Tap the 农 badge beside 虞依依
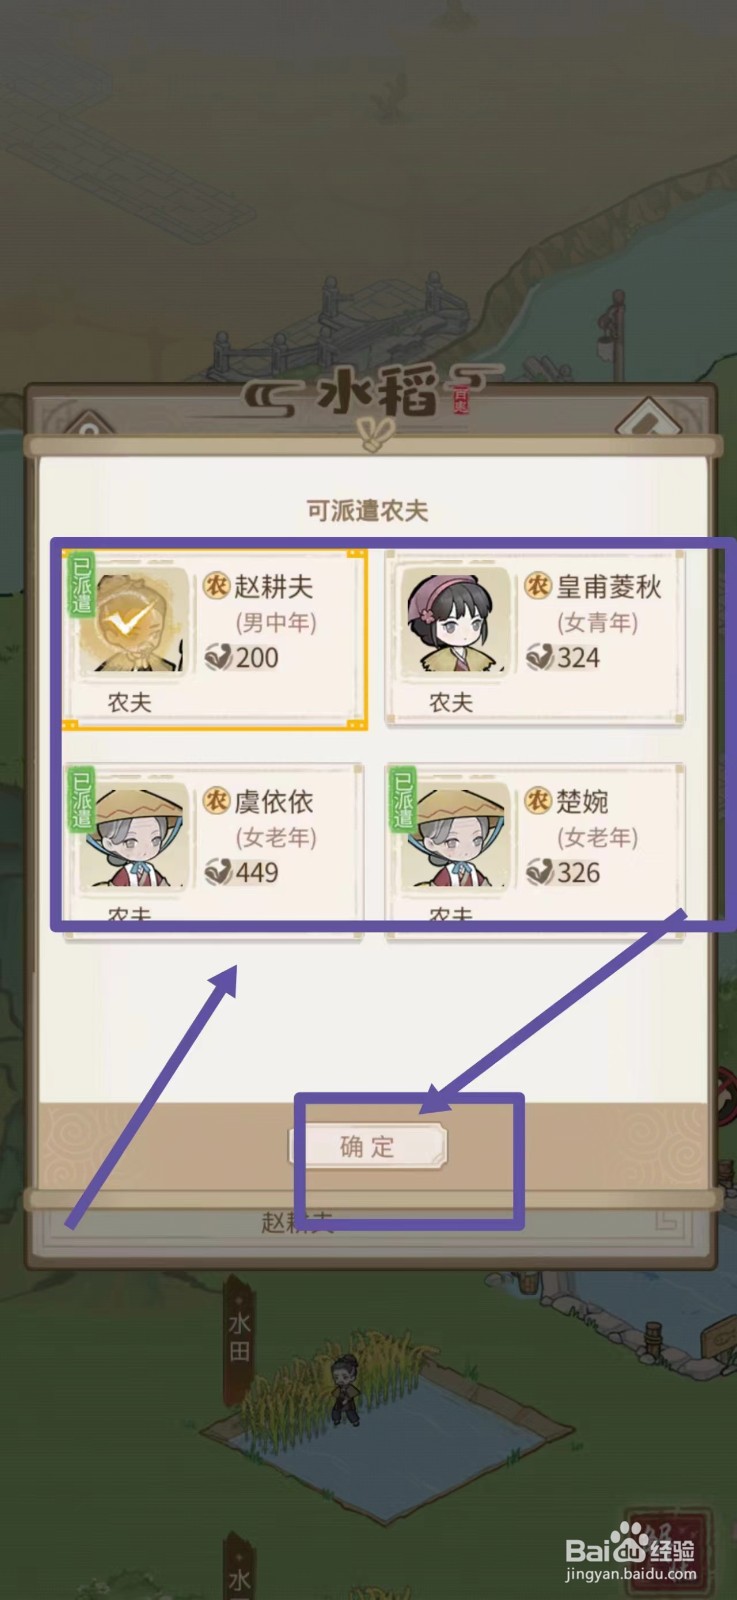Viewport: 737px width, 1600px height. [x=216, y=800]
